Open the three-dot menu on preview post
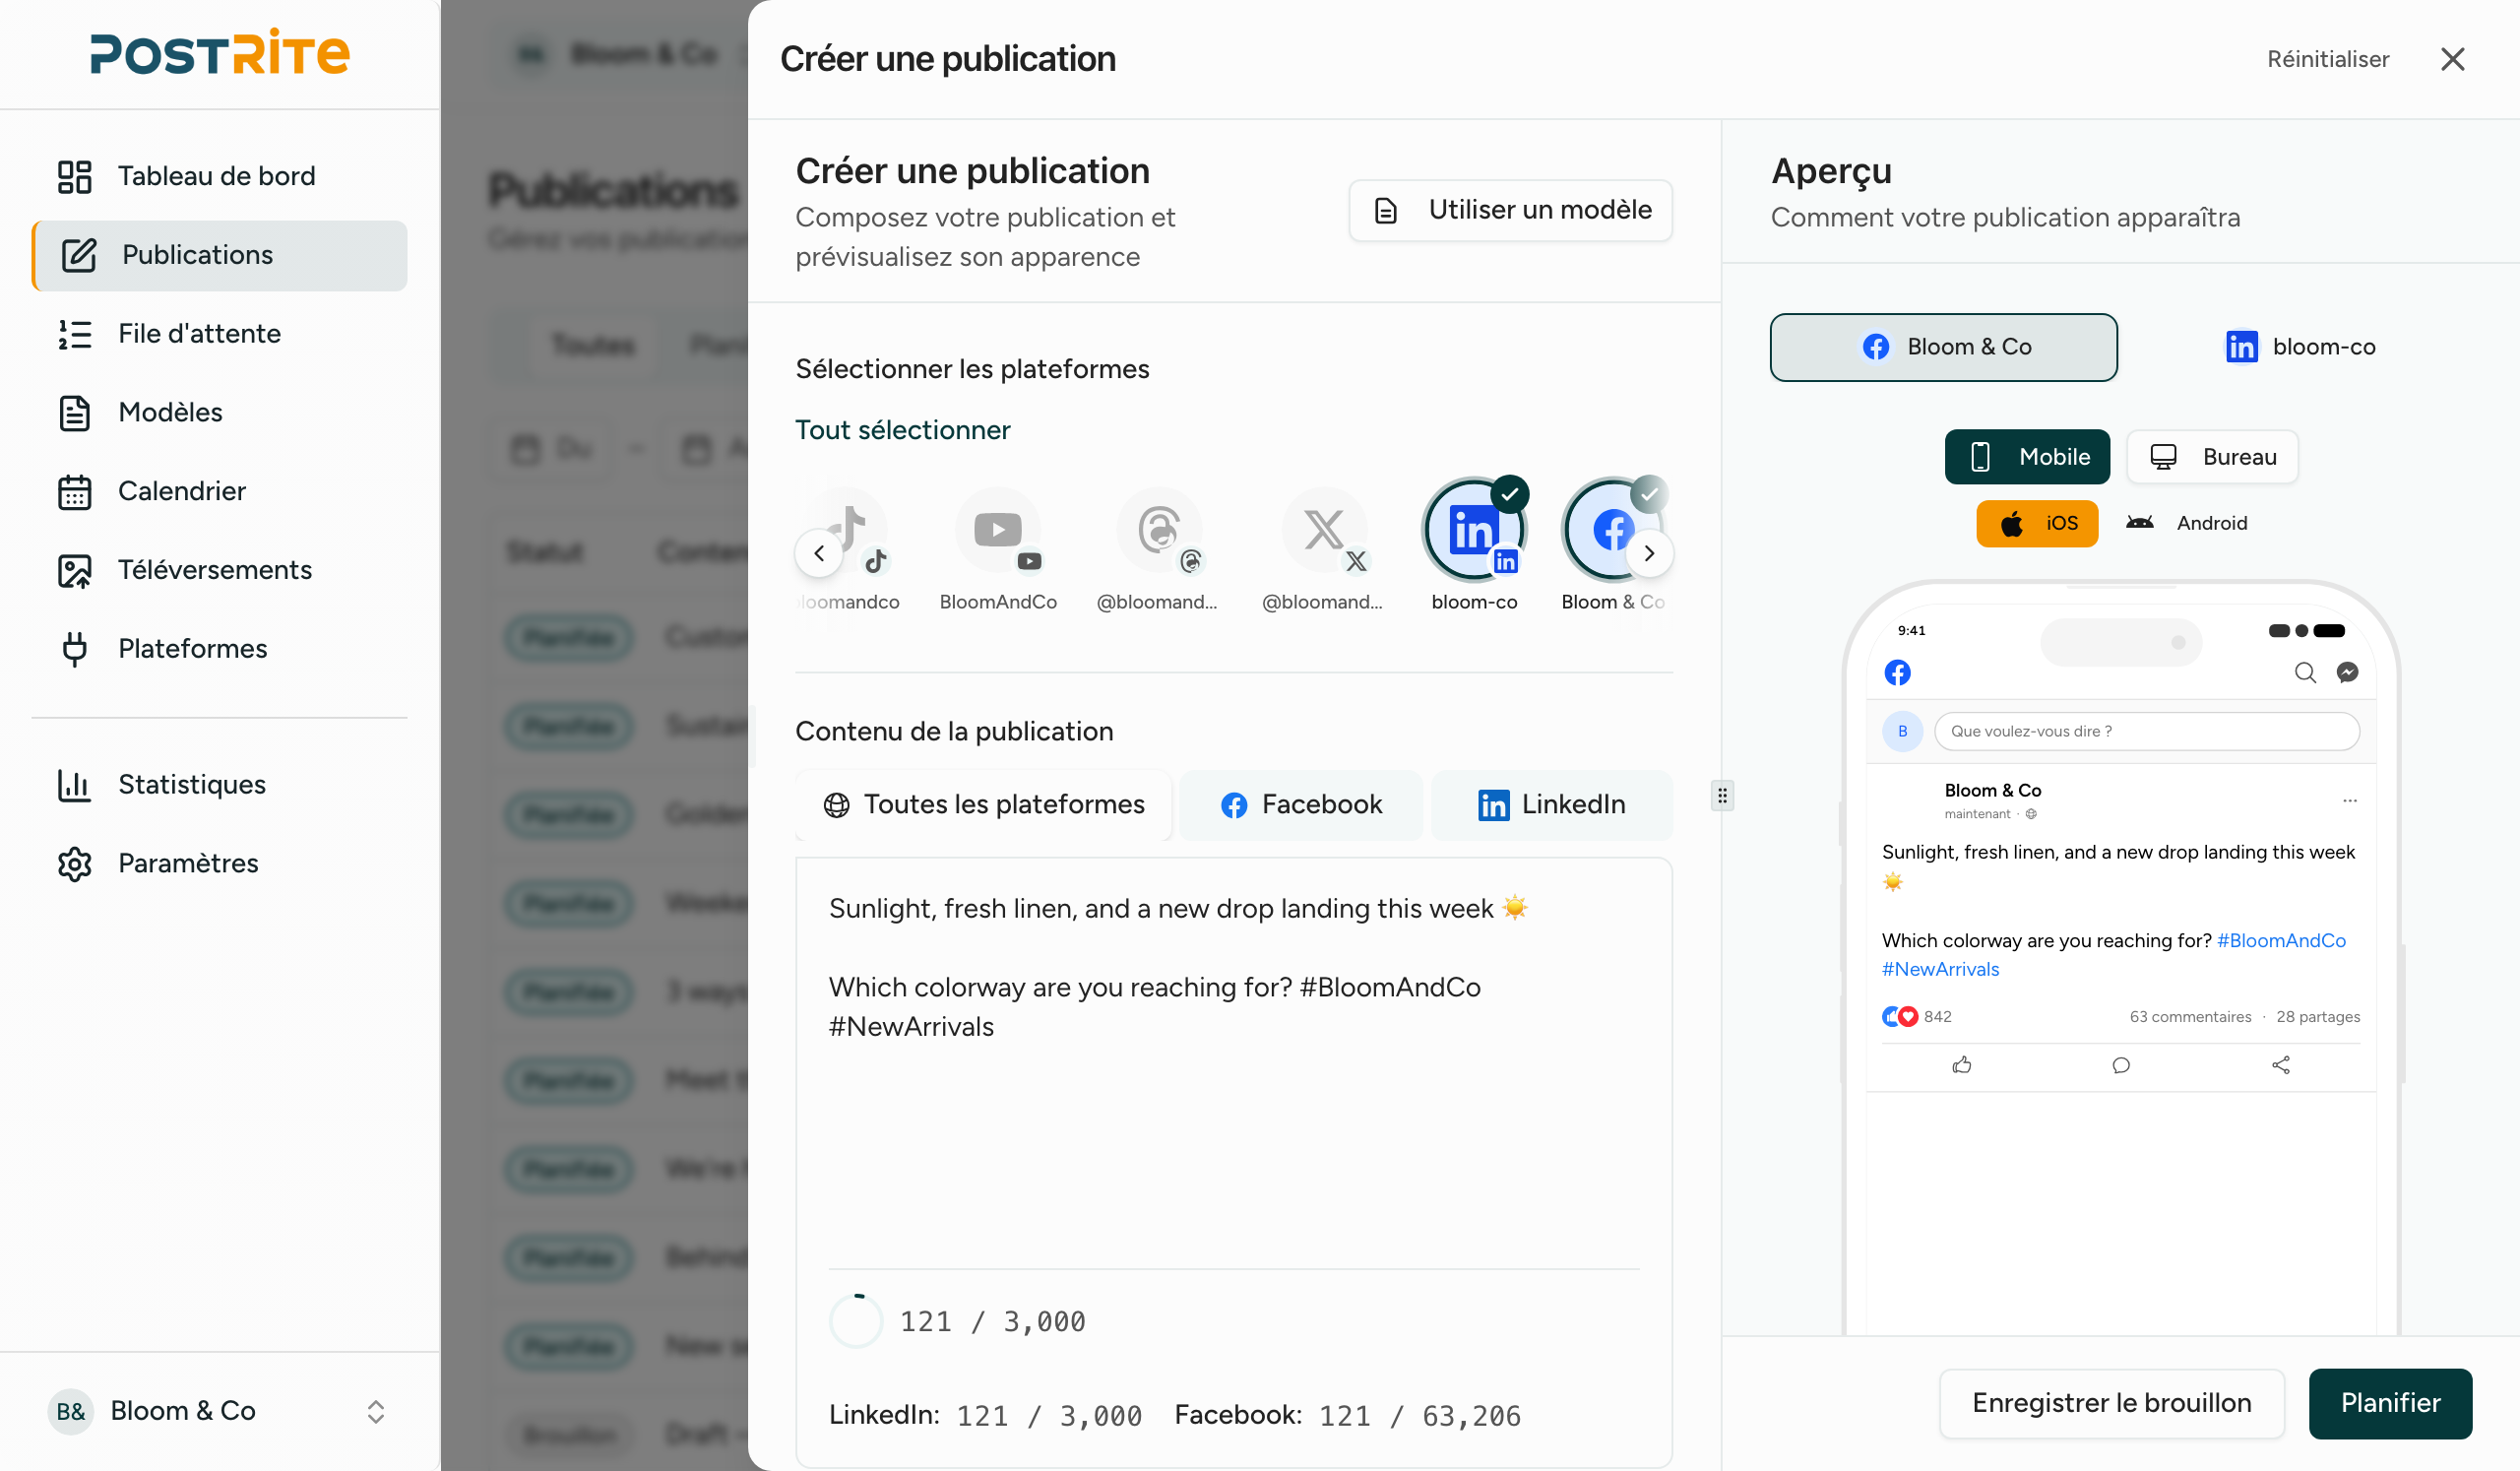 [2349, 801]
